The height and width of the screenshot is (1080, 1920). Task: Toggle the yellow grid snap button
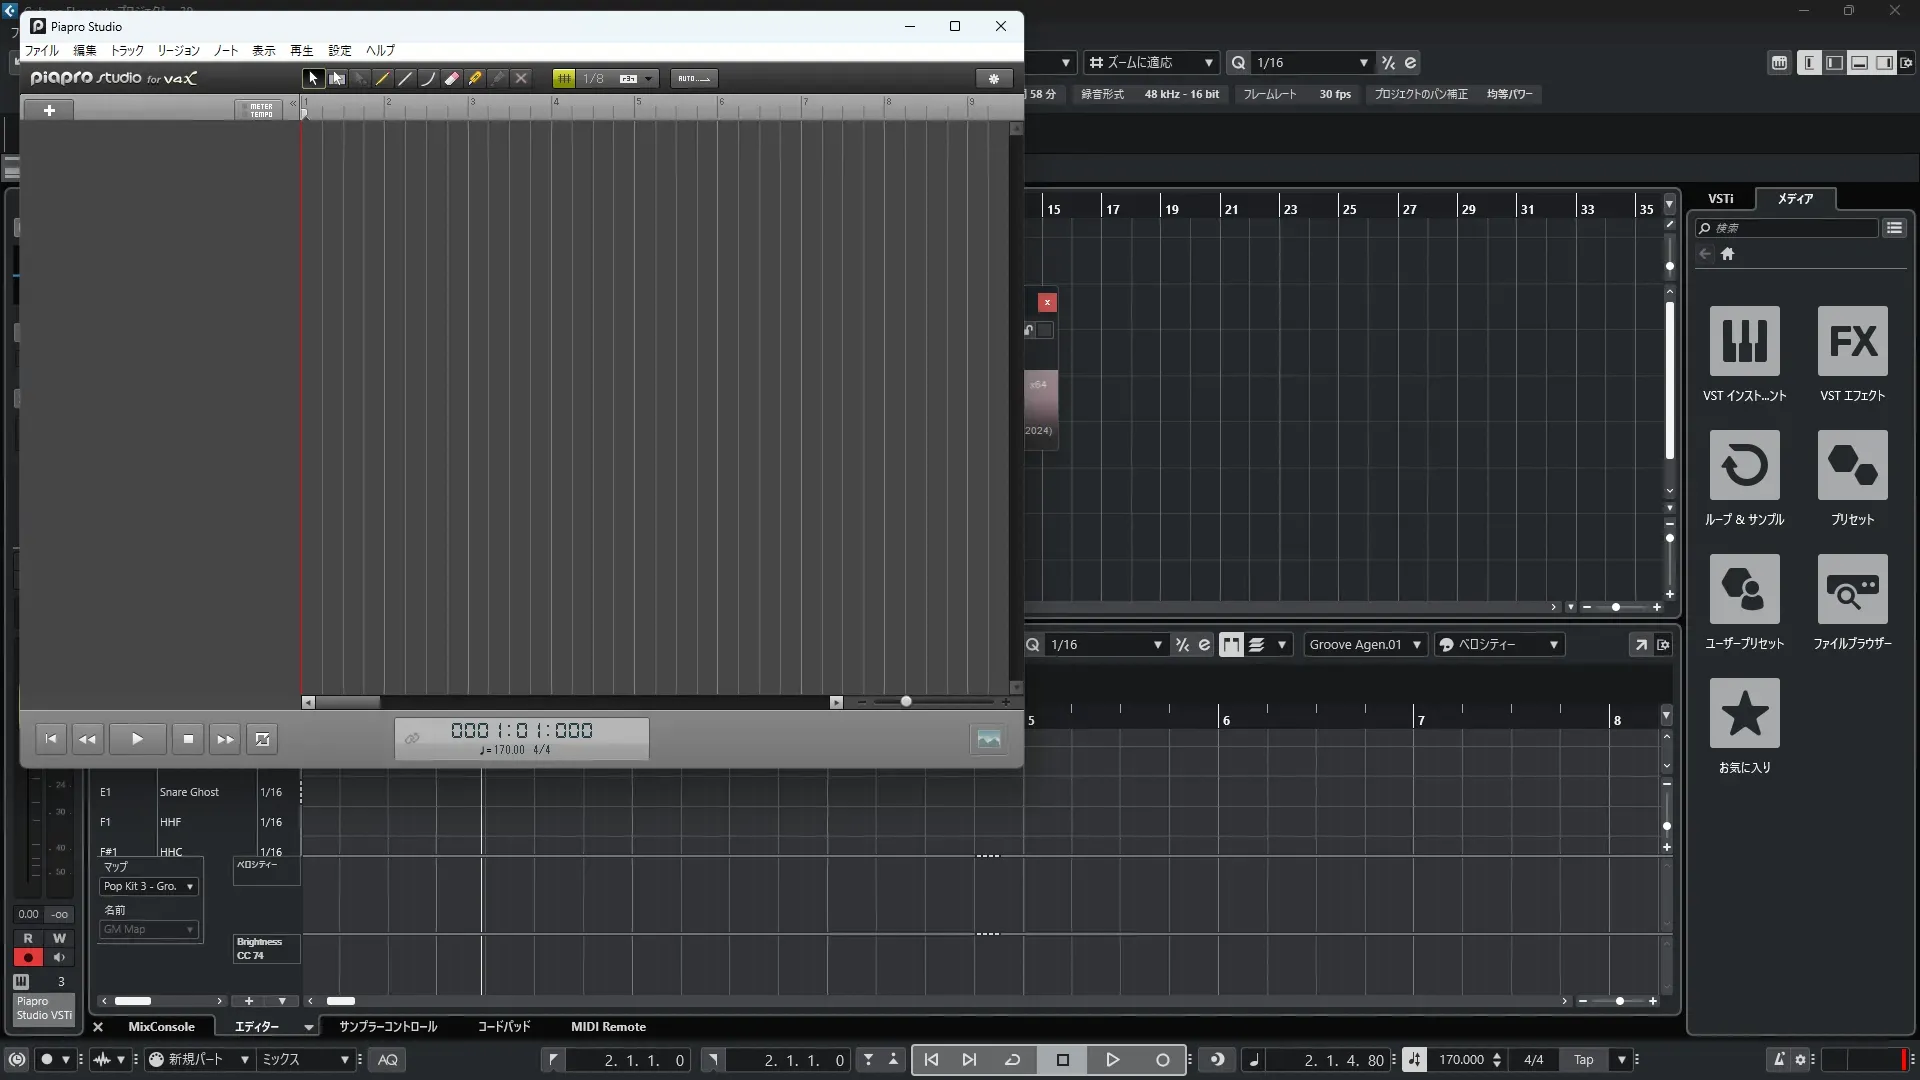(564, 78)
